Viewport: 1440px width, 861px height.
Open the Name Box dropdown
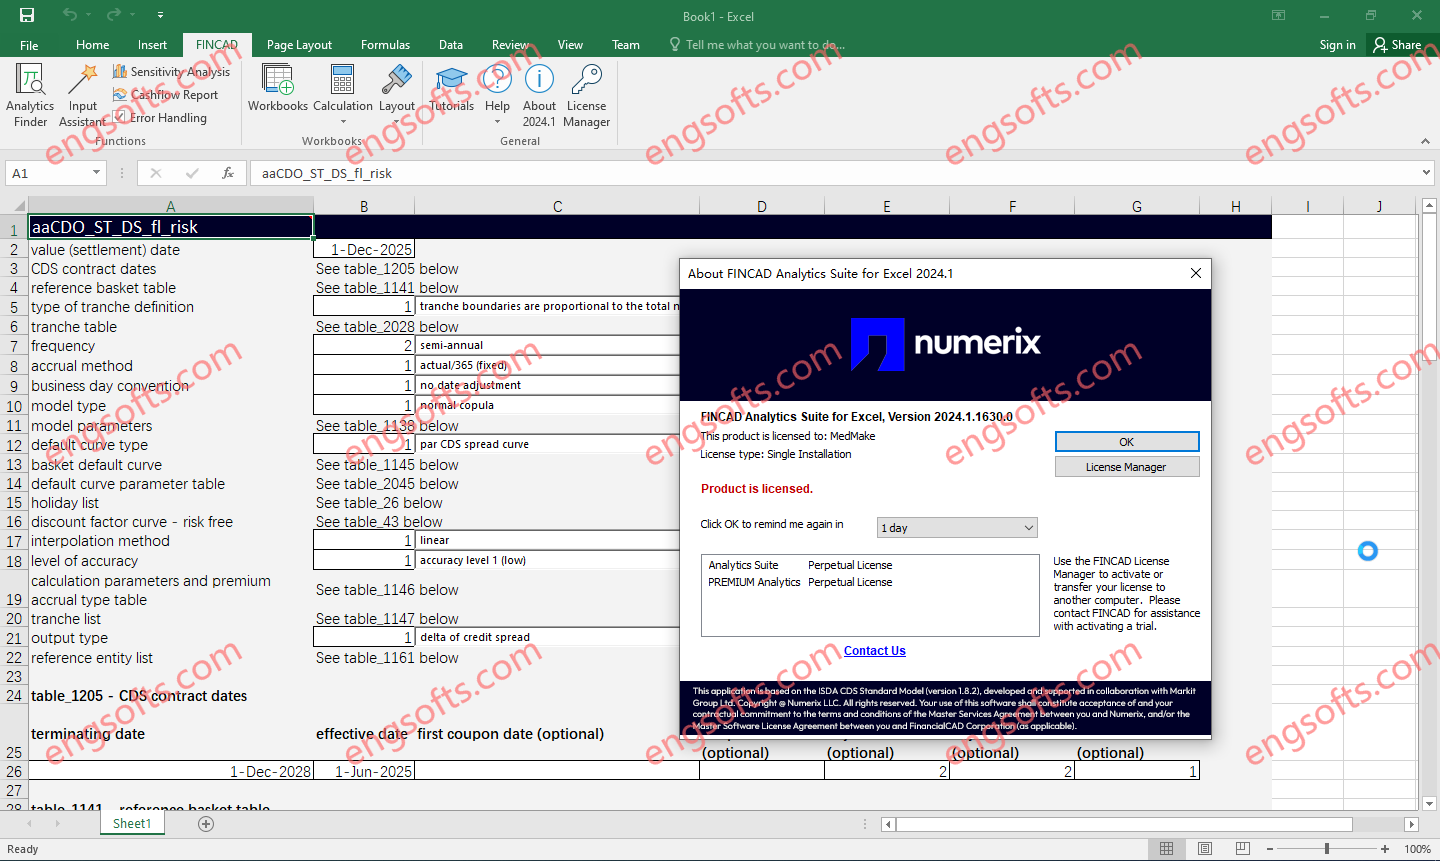pyautogui.click(x=96, y=172)
